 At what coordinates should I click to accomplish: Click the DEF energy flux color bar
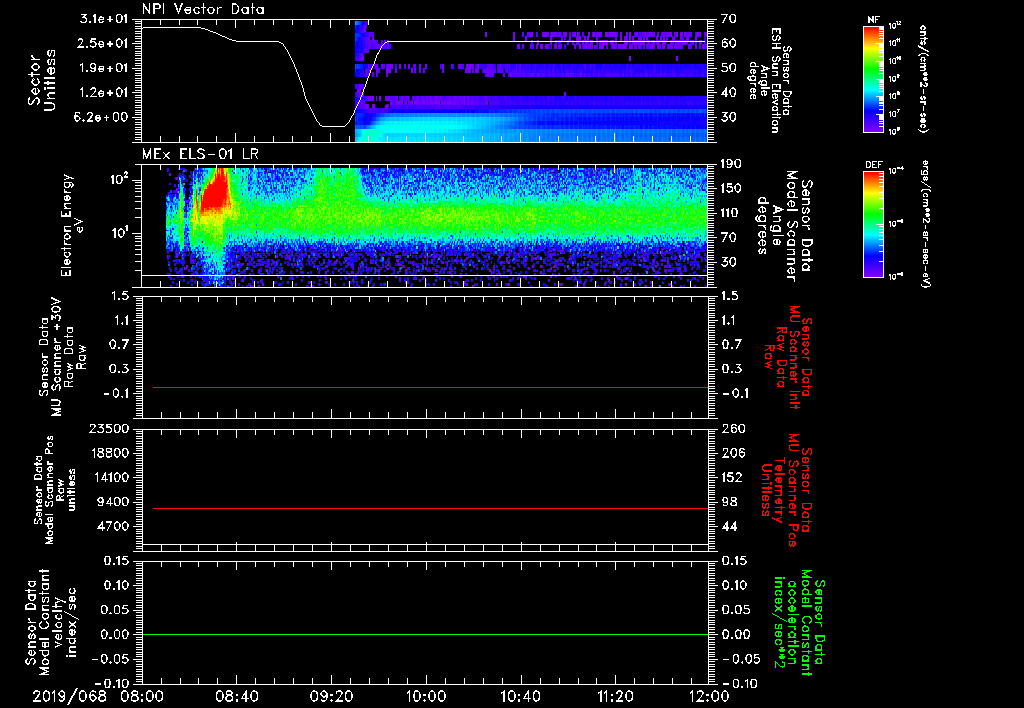click(x=873, y=224)
